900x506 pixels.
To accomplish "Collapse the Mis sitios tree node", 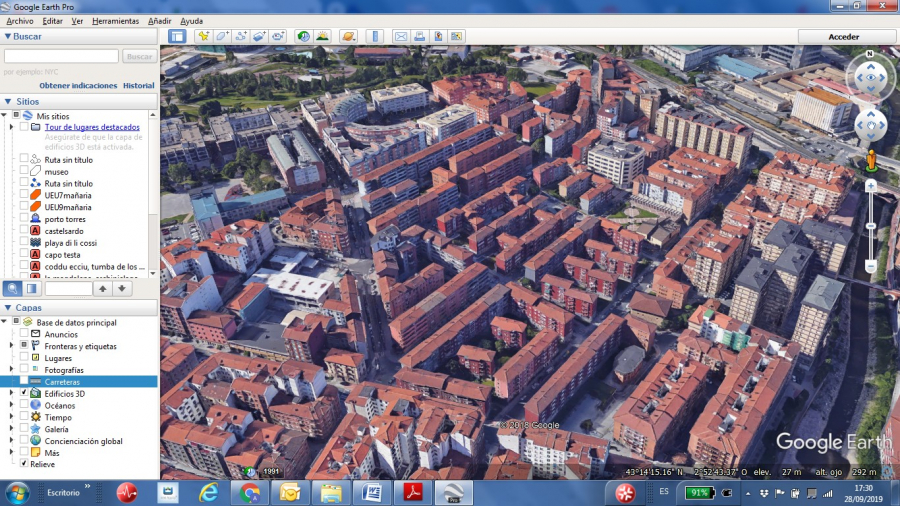I will click(5, 115).
